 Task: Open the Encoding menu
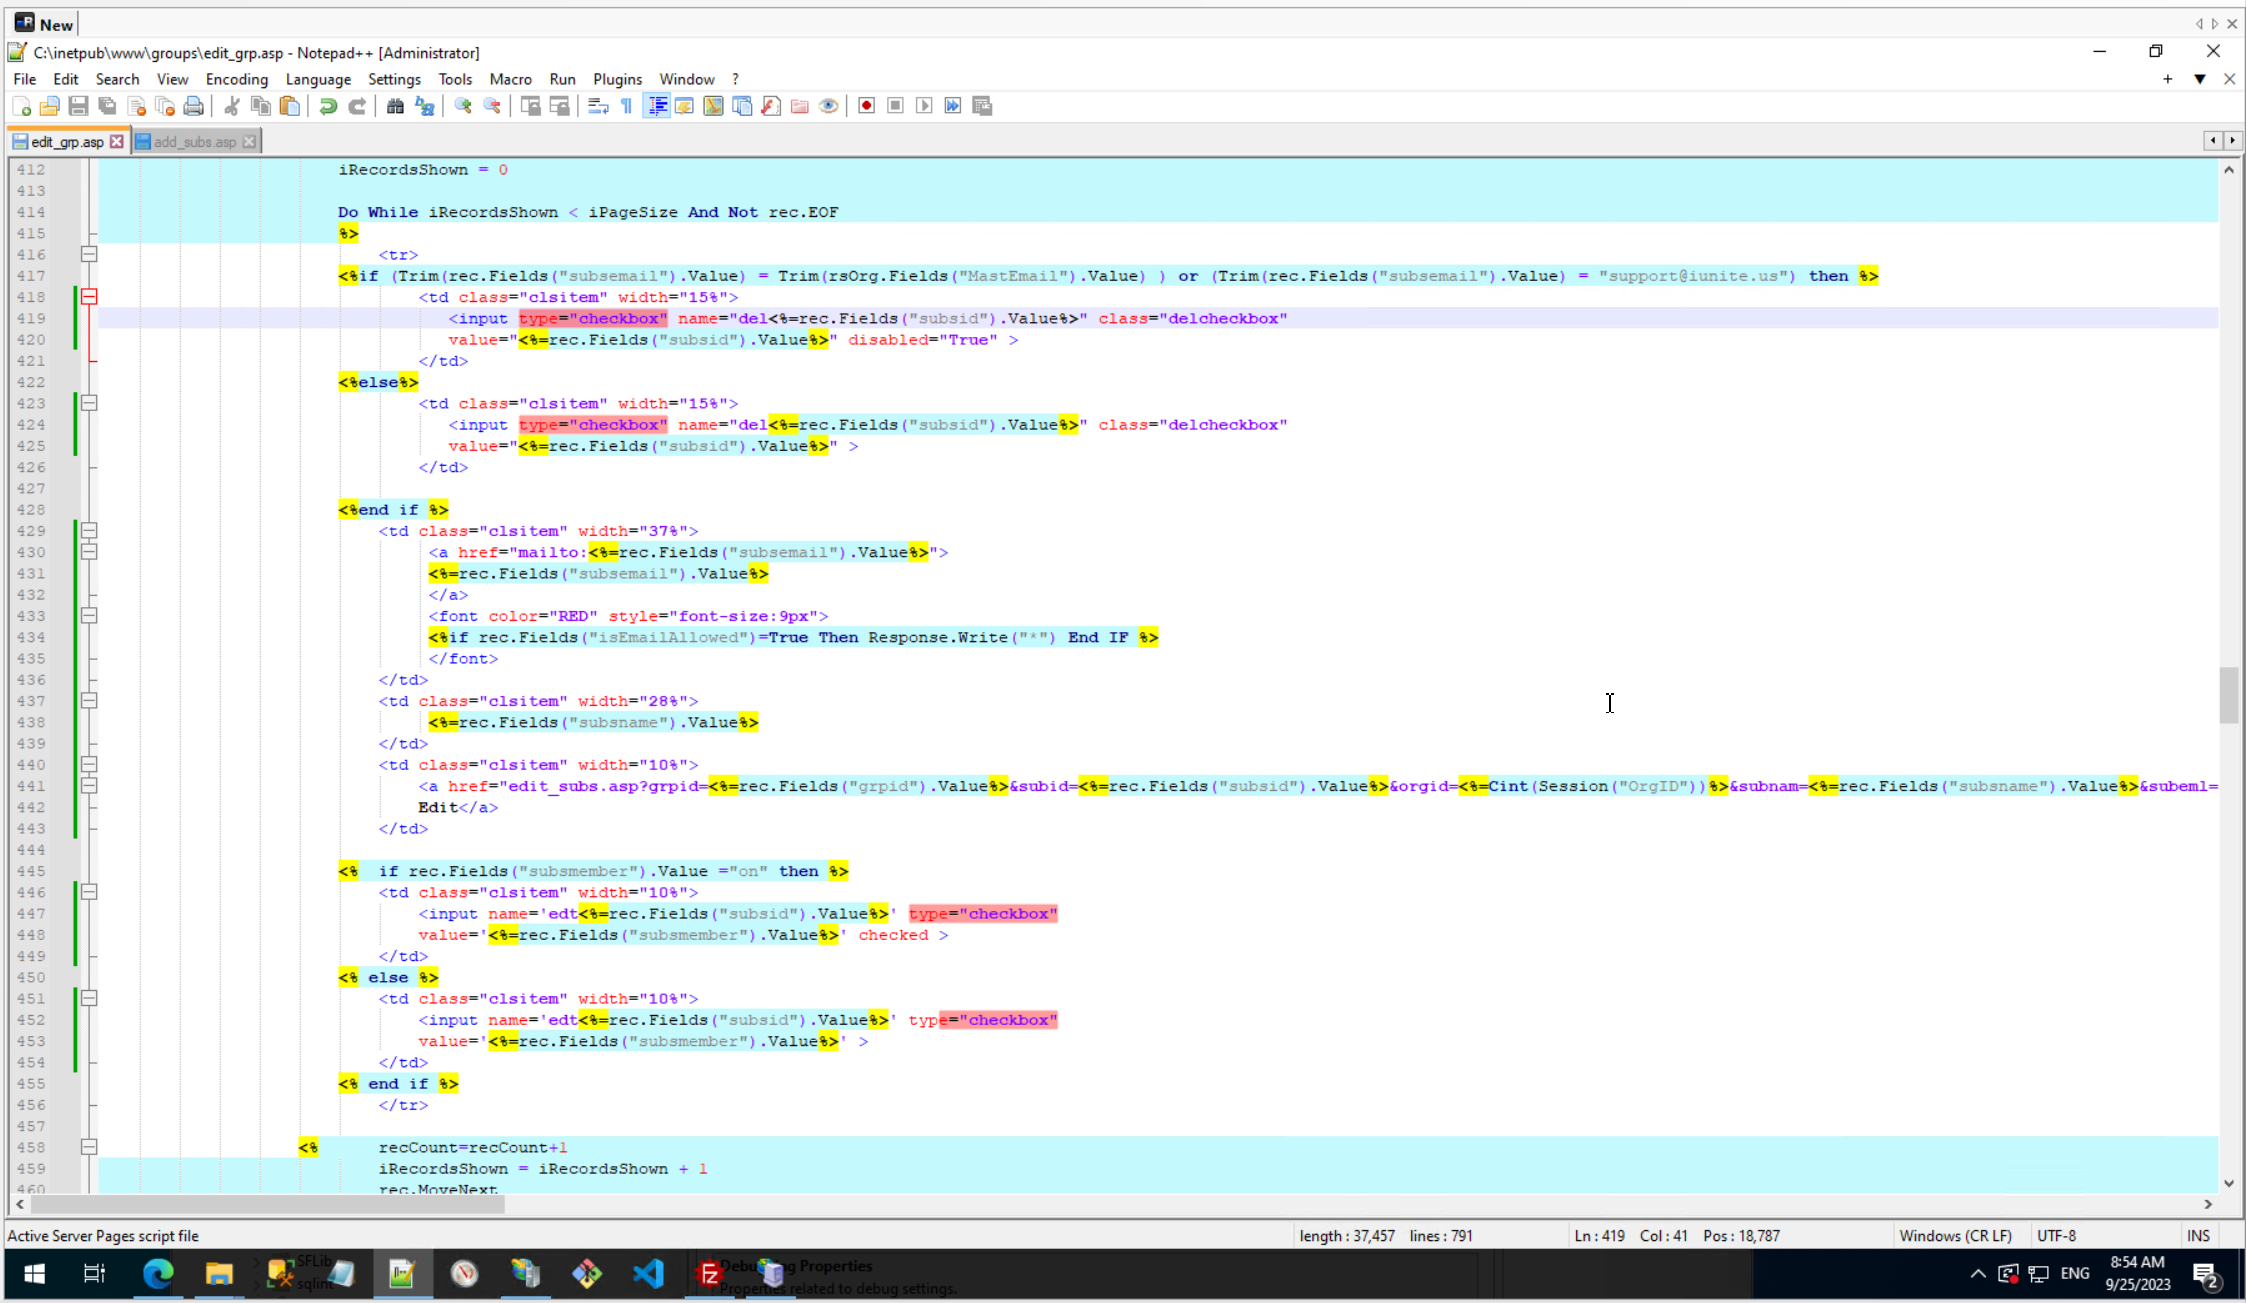[x=236, y=79]
